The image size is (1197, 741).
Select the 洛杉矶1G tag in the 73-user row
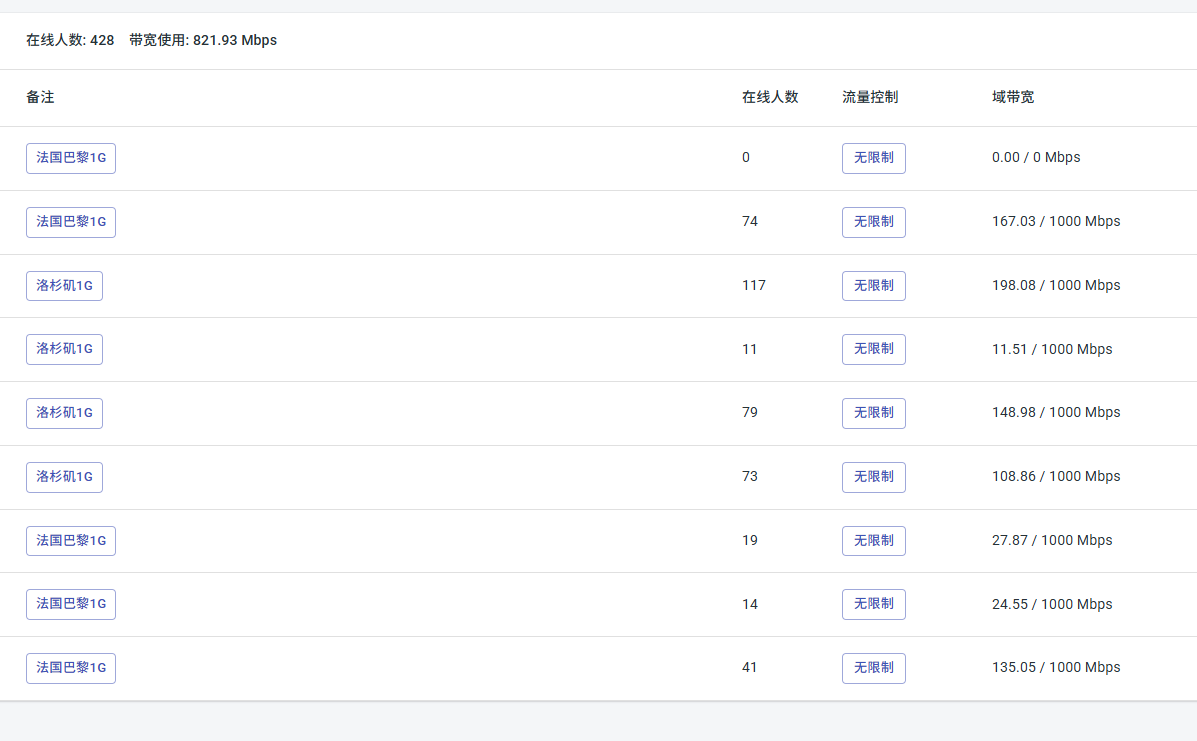pyautogui.click(x=64, y=477)
